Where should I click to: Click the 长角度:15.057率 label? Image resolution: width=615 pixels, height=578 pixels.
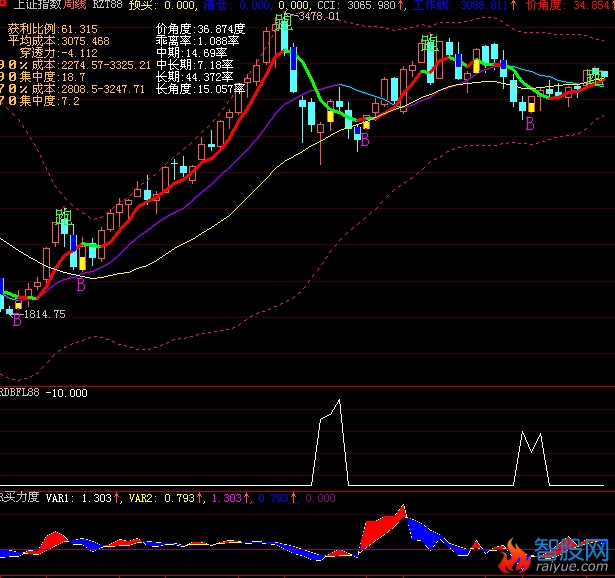point(200,89)
